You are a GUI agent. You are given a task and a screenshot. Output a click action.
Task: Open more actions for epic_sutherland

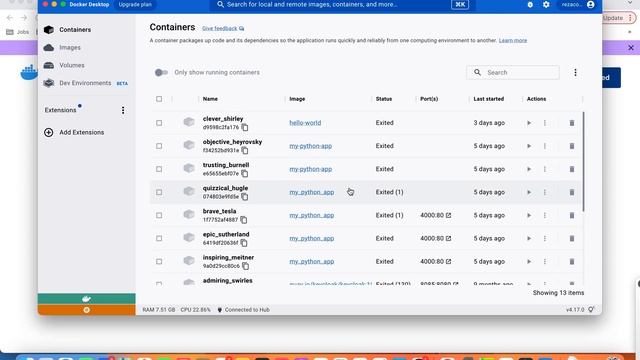(544, 238)
